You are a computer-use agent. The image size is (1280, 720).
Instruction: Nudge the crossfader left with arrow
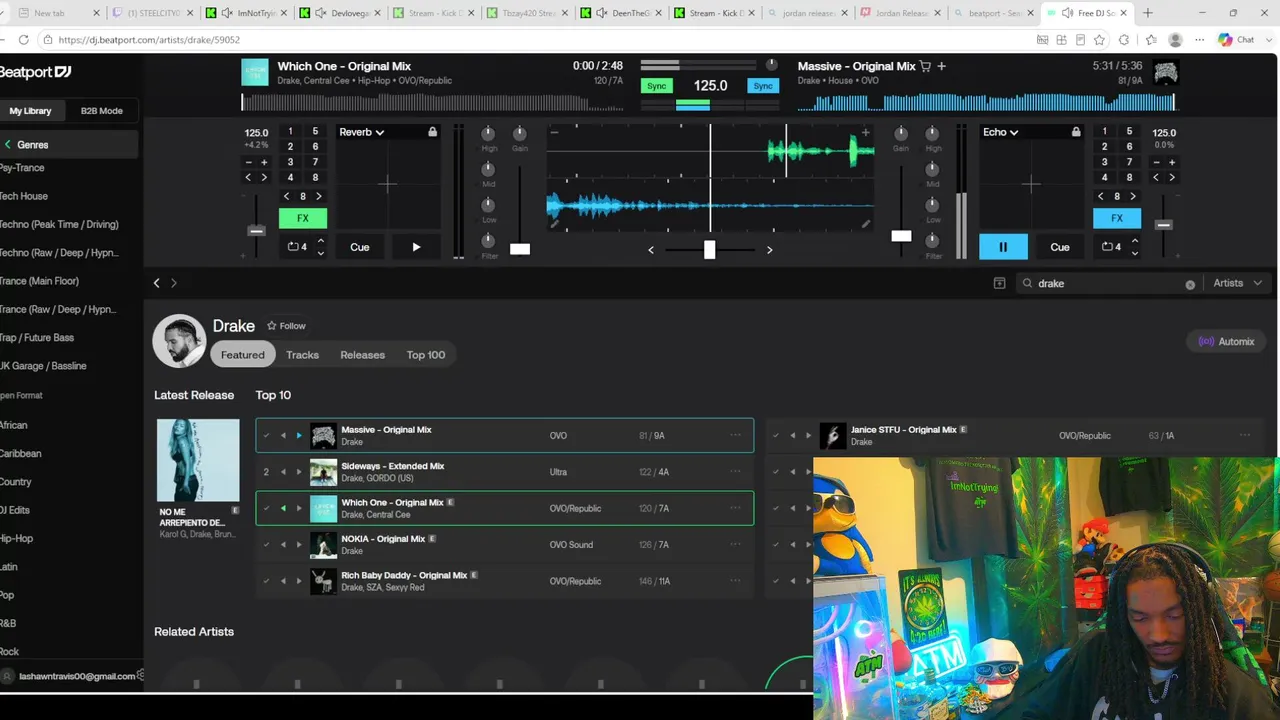point(651,250)
